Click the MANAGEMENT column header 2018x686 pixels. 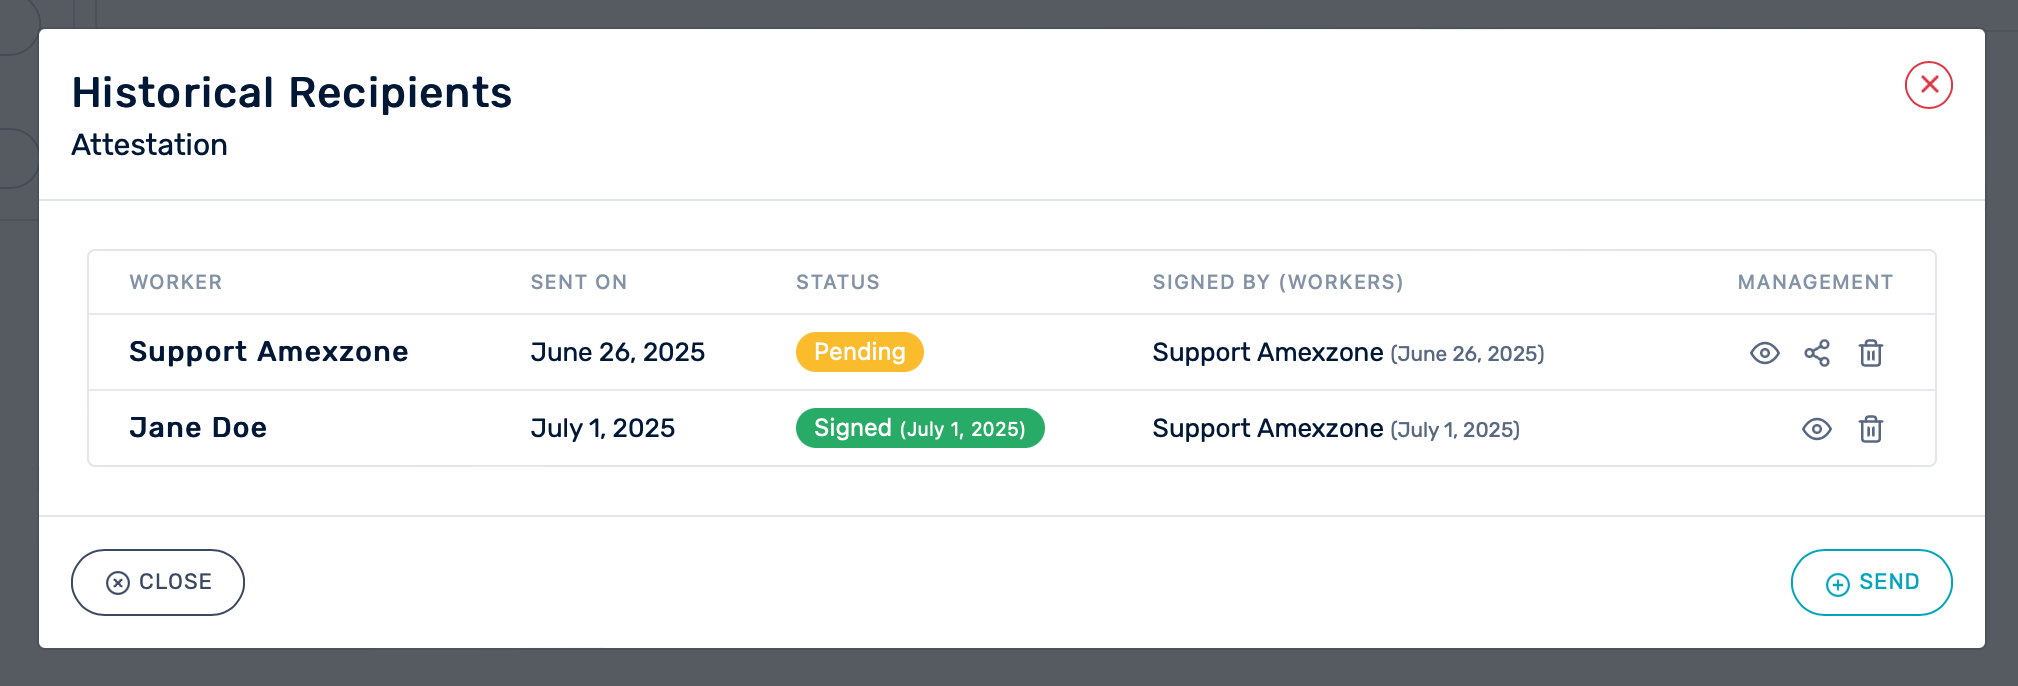coord(1814,282)
